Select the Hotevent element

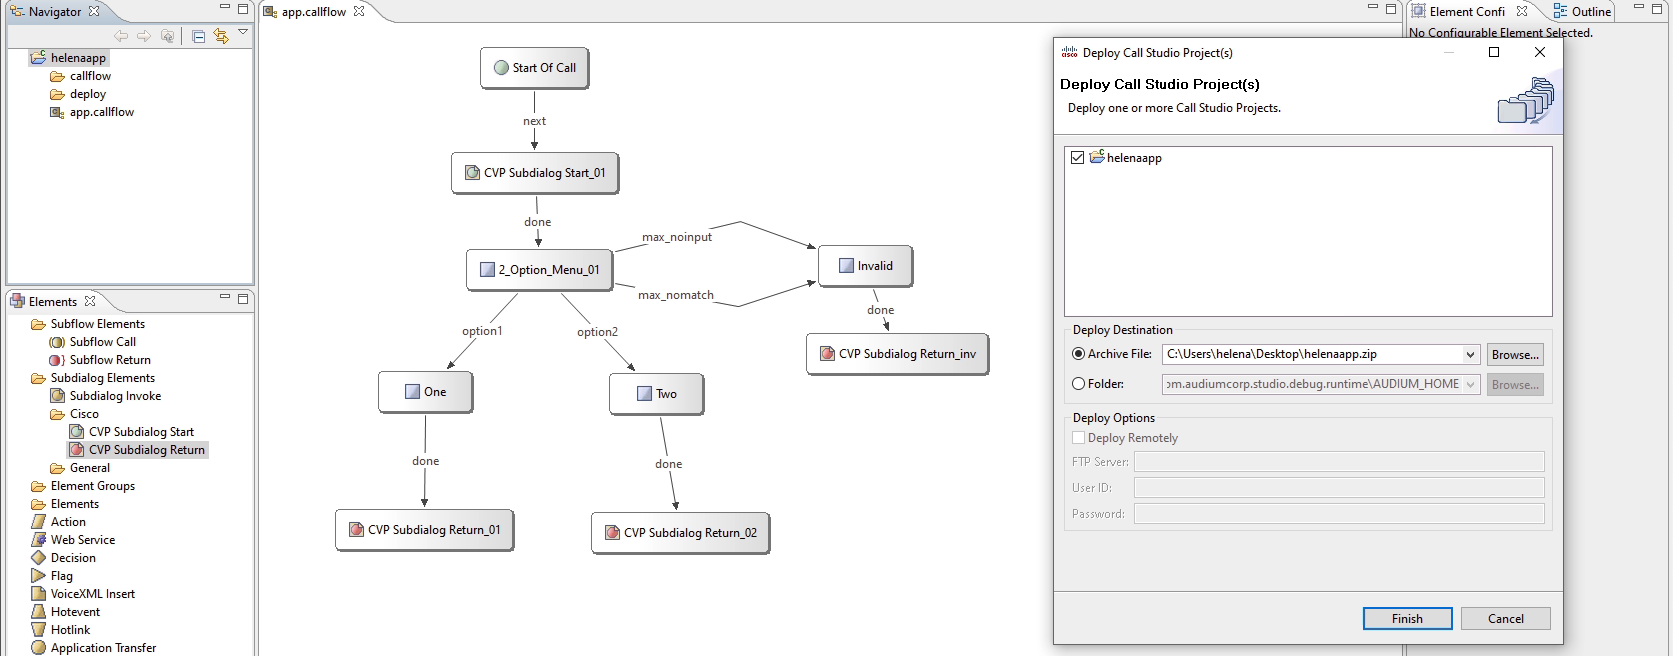click(x=65, y=612)
